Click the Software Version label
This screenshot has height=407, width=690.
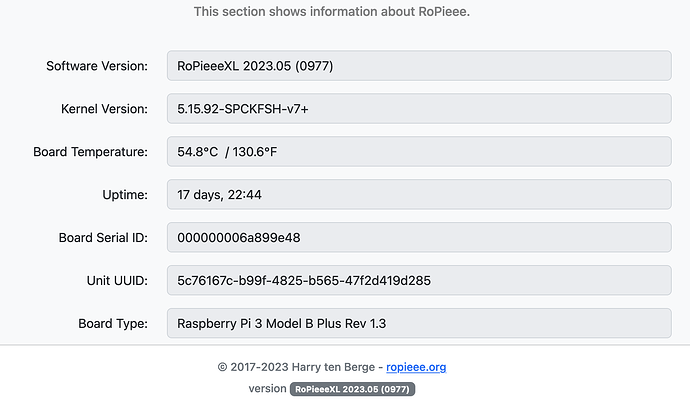point(97,66)
